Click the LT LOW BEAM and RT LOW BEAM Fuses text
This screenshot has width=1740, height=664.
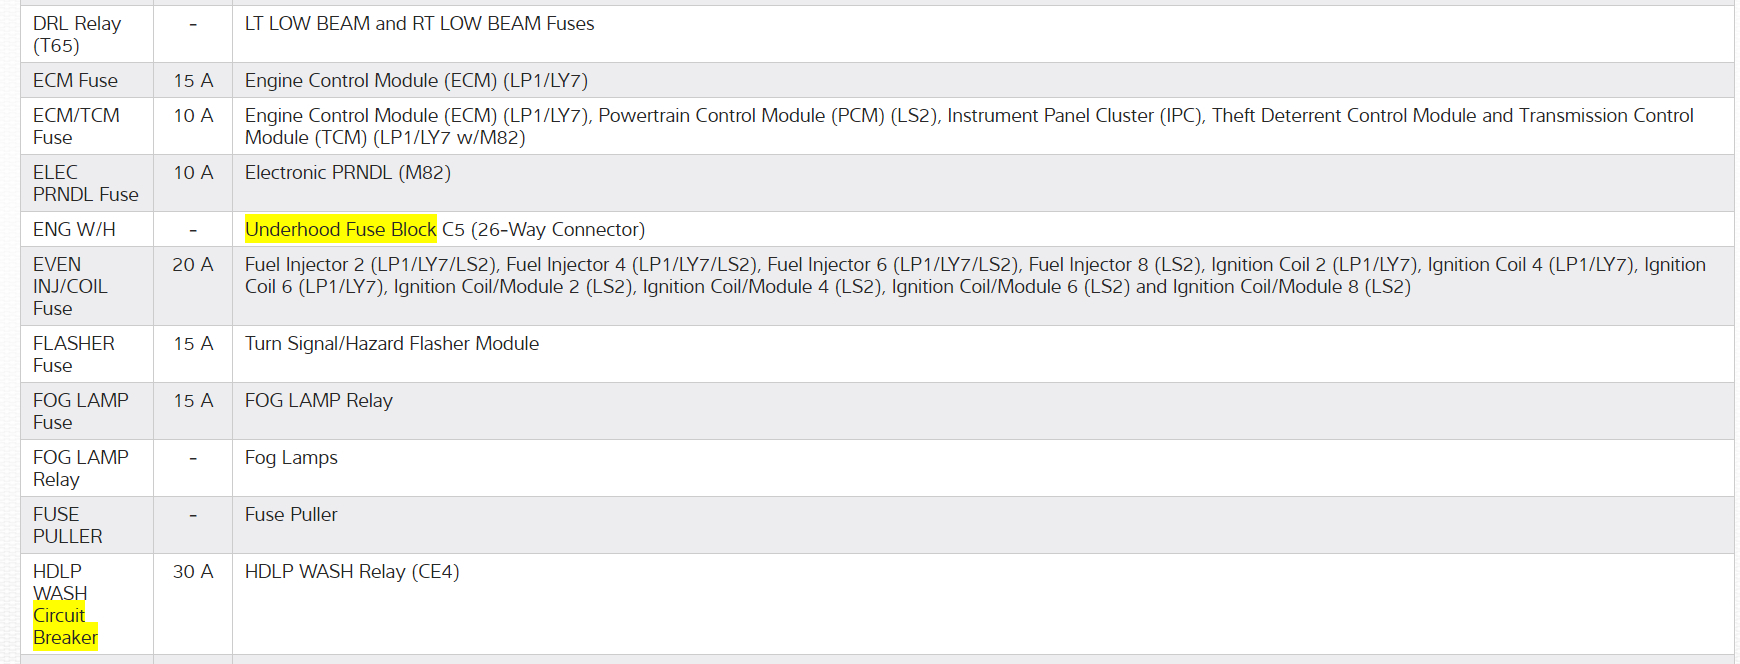pyautogui.click(x=419, y=24)
